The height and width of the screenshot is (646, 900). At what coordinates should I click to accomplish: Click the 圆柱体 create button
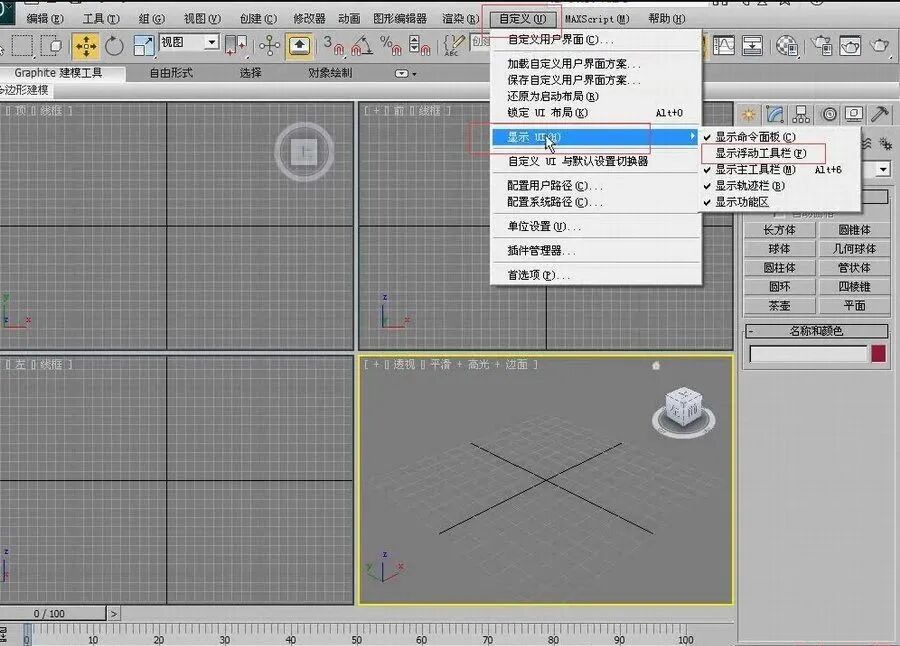tap(779, 268)
